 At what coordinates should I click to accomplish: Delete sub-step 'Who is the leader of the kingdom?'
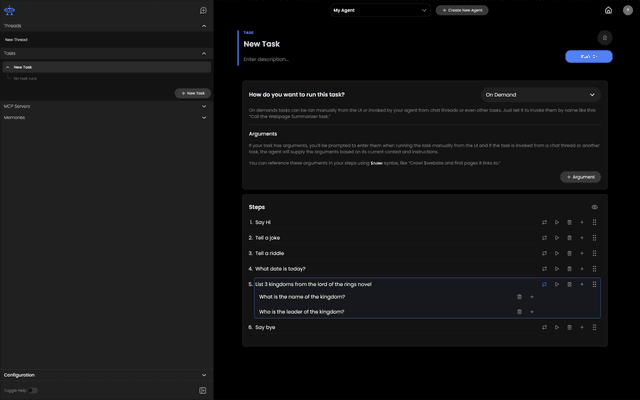coord(519,312)
